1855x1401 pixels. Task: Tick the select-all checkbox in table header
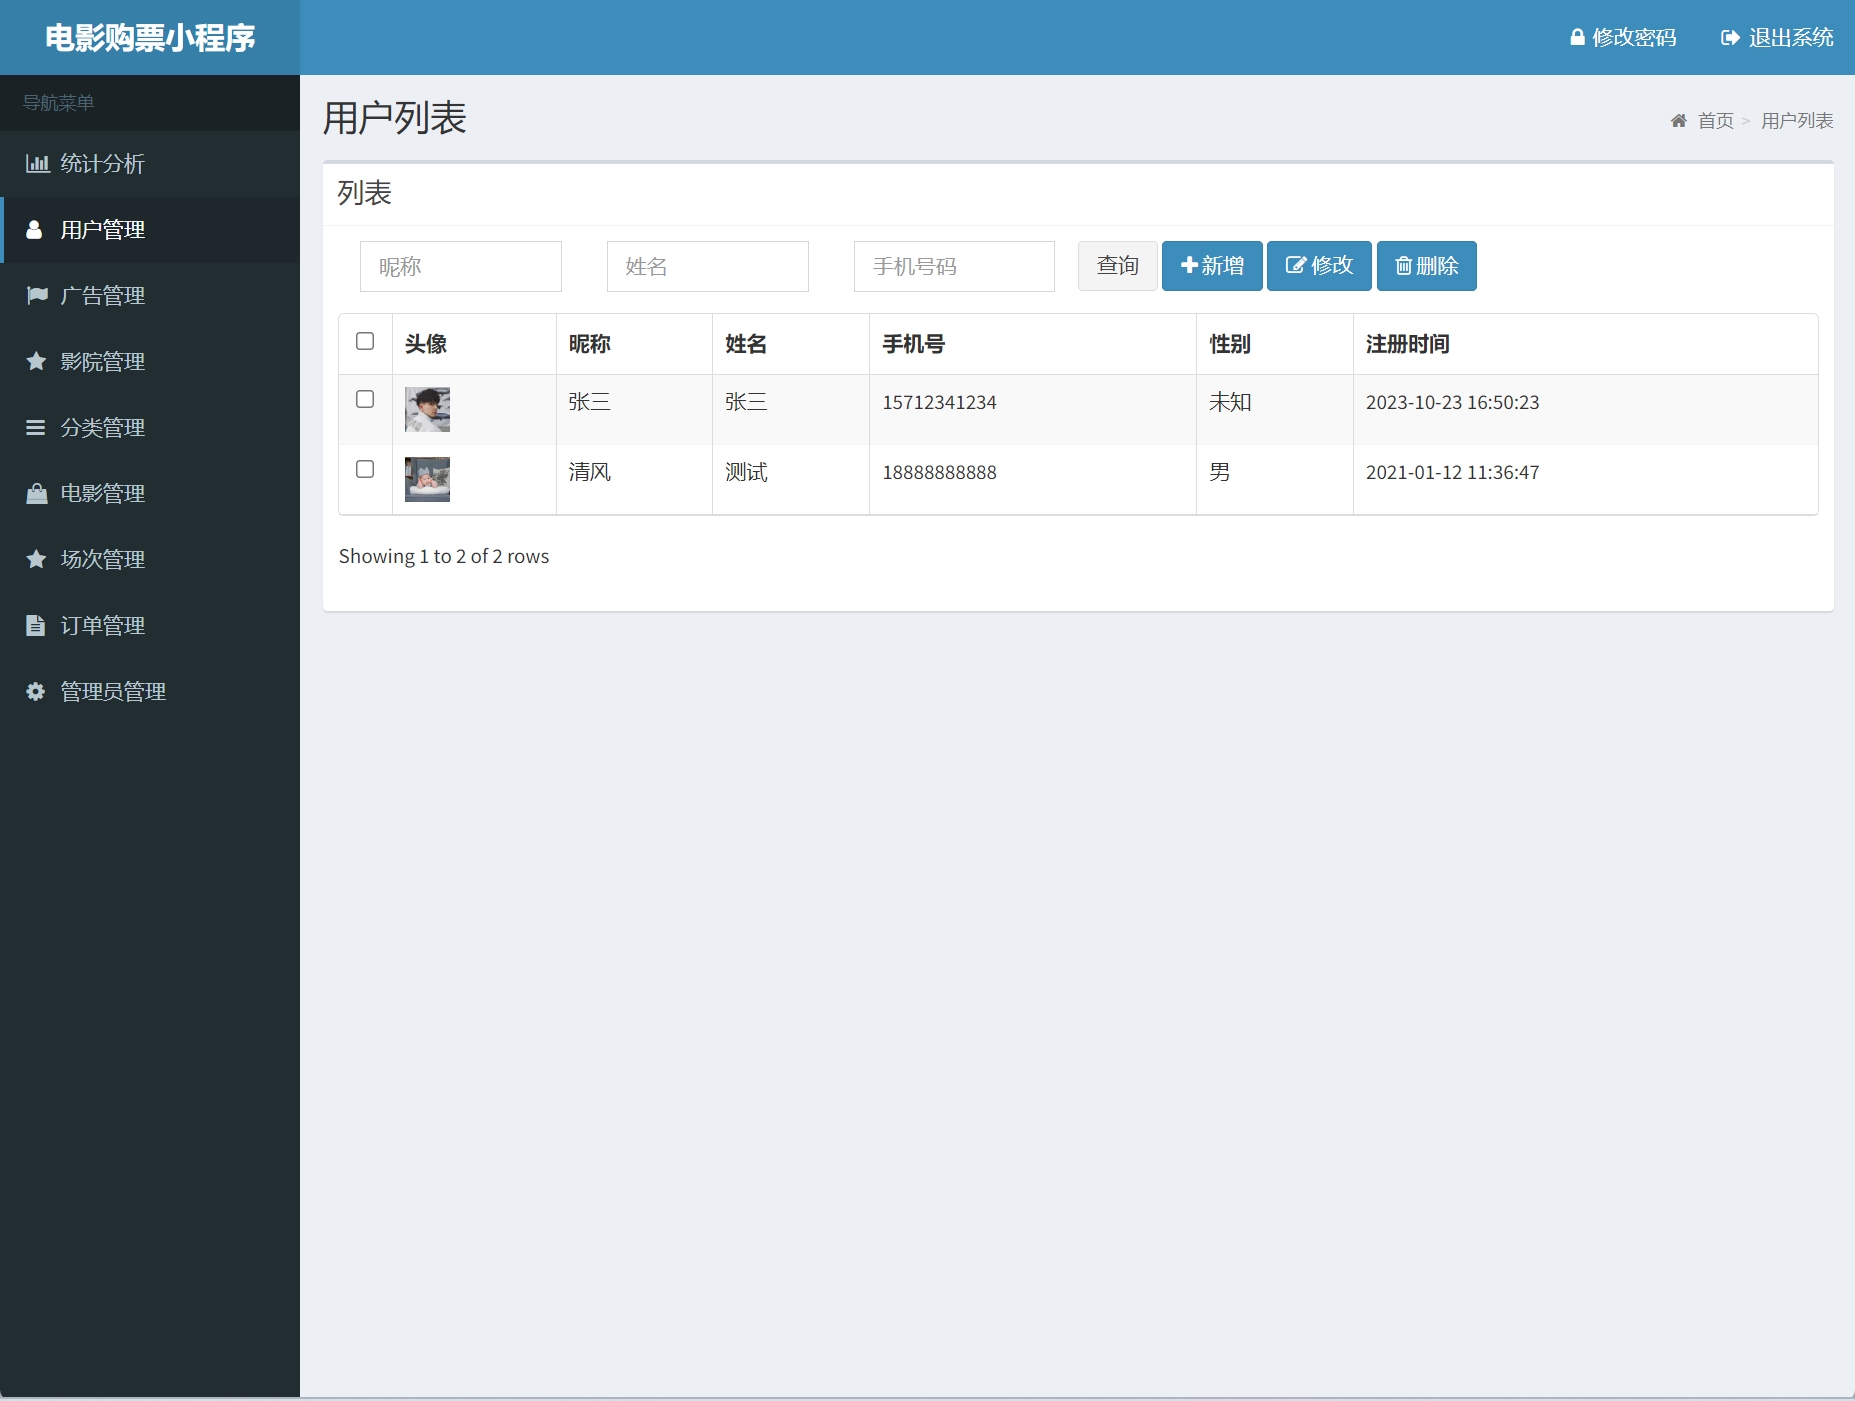click(365, 342)
